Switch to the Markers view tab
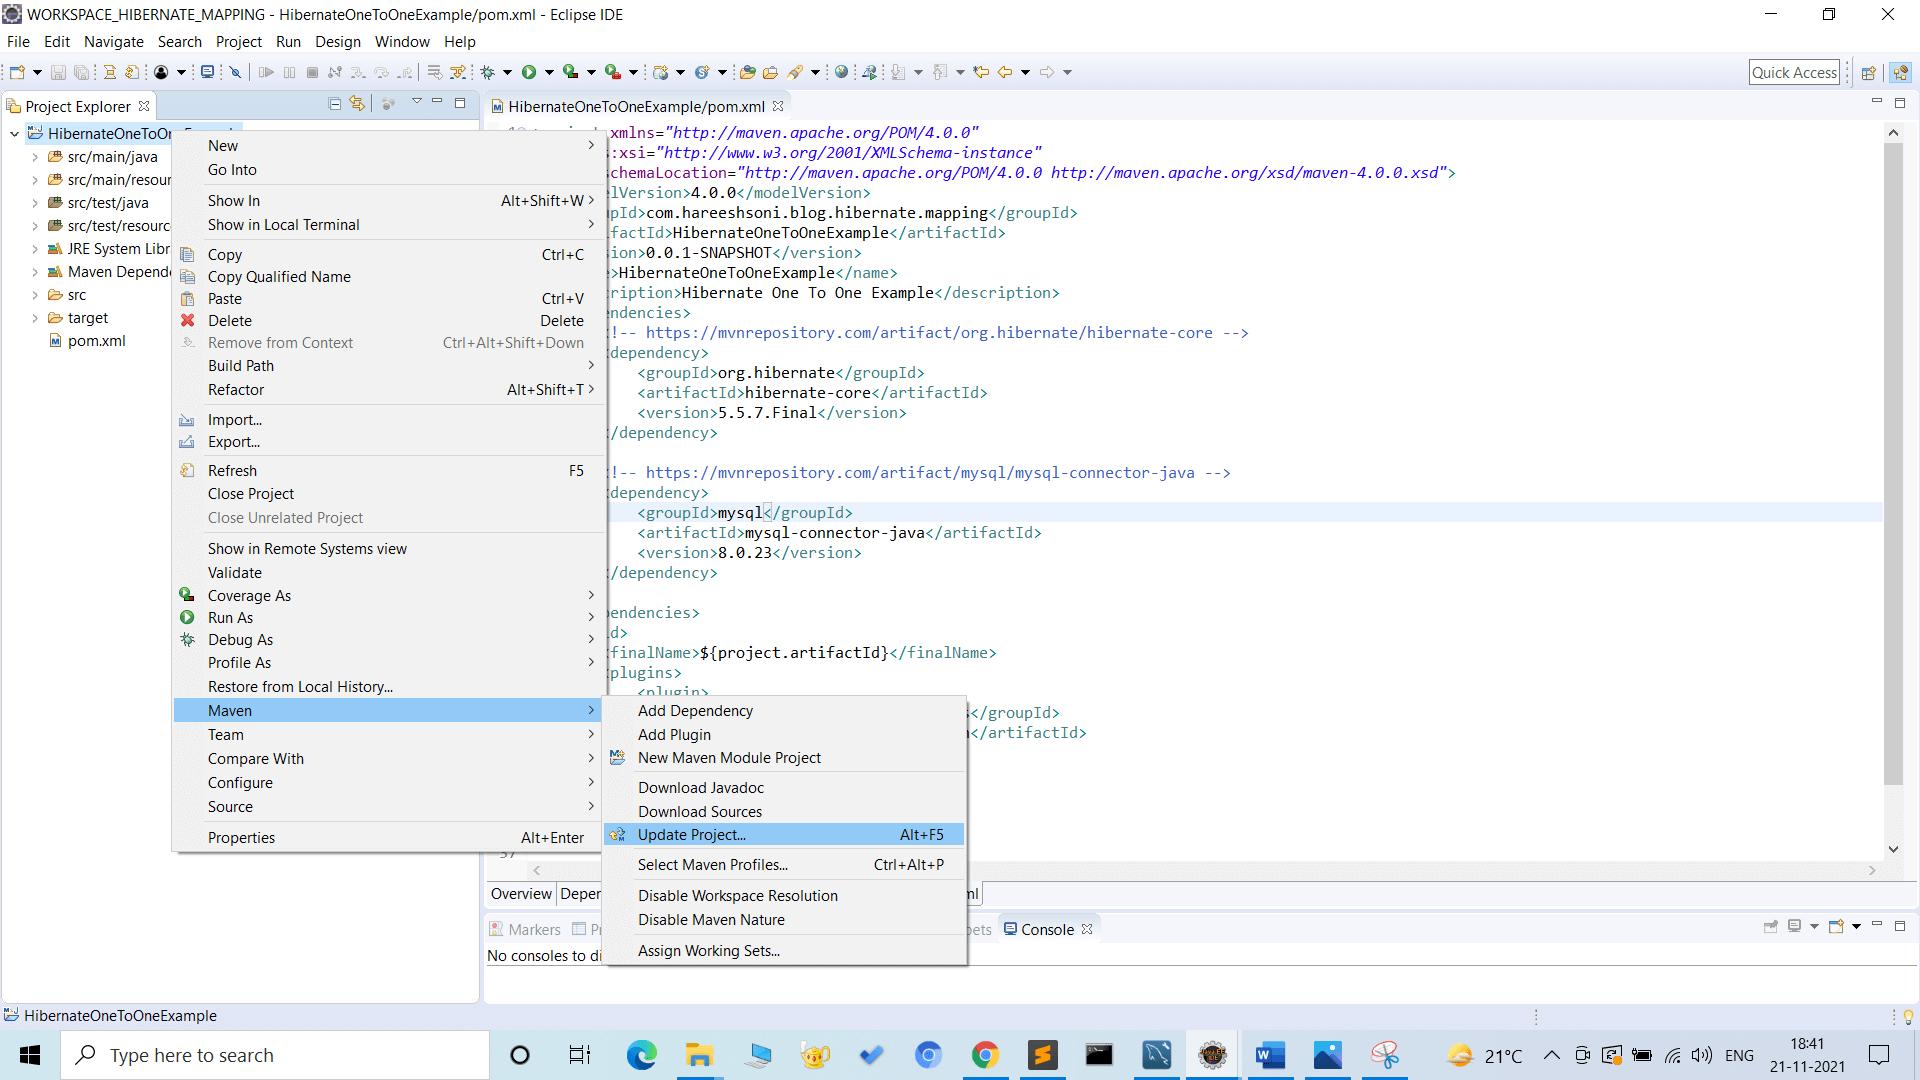1920x1080 pixels. click(526, 929)
